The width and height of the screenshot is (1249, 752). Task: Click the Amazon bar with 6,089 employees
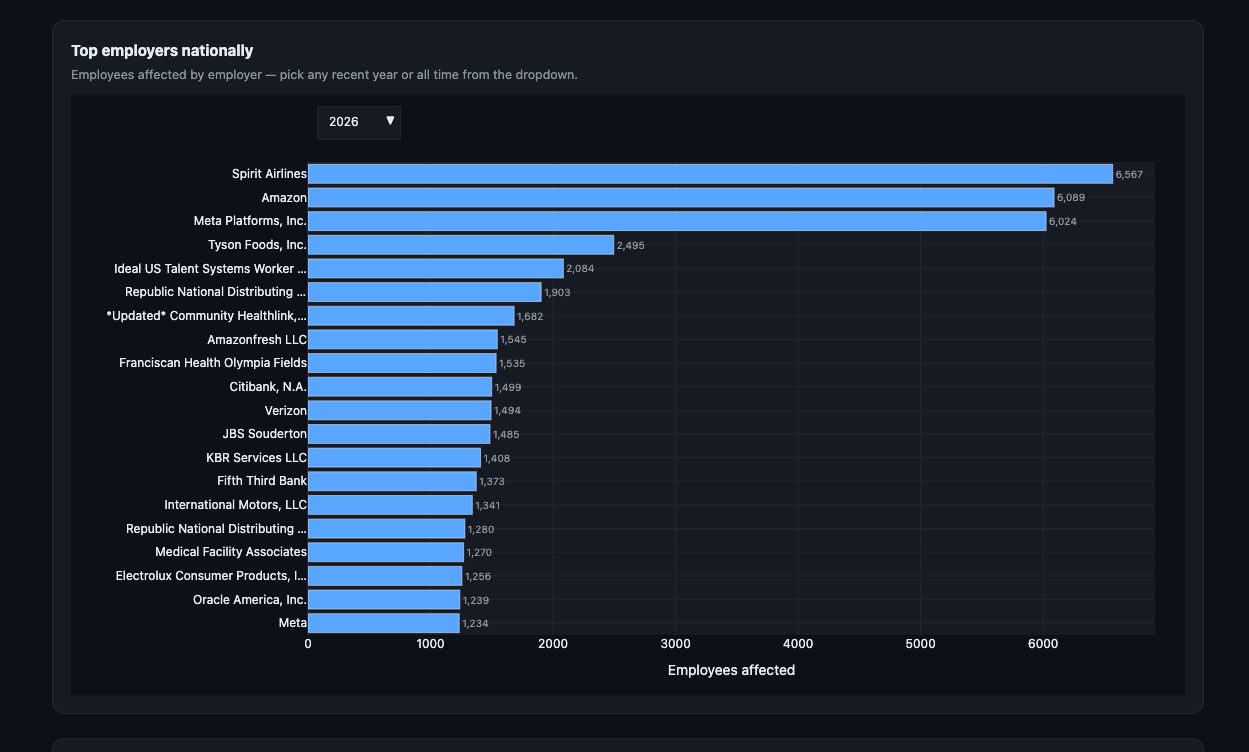(681, 198)
